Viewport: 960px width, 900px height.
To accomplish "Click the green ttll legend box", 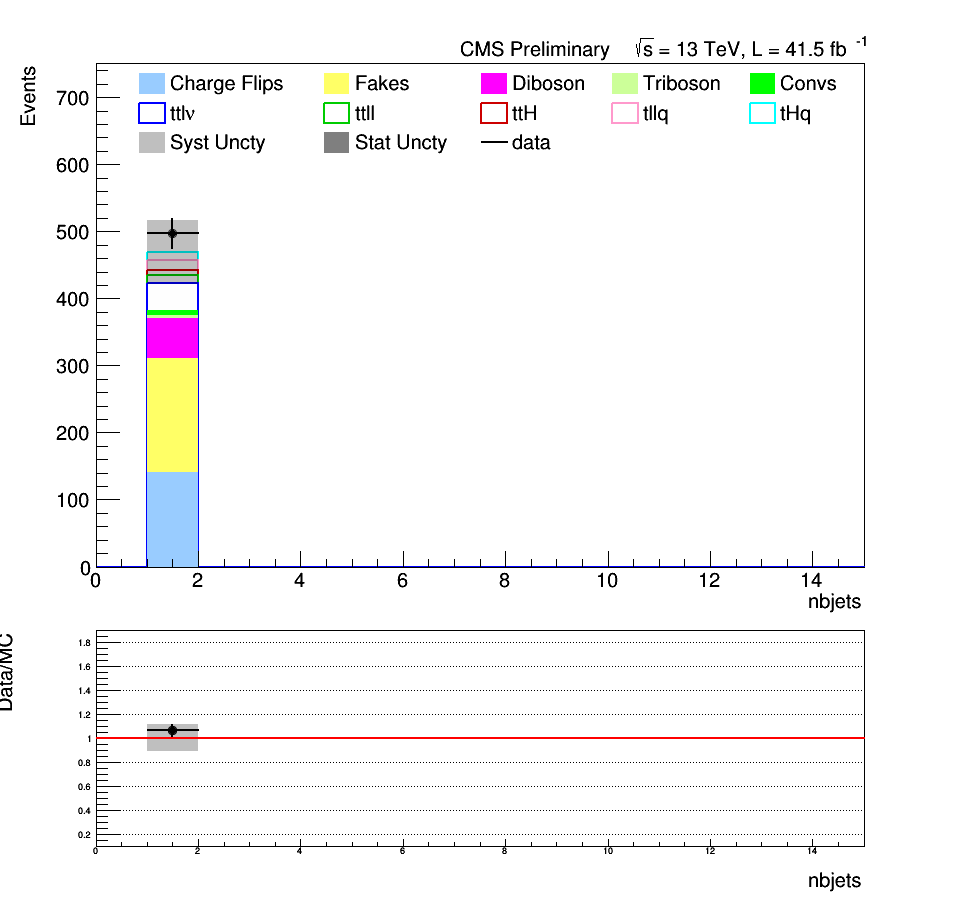I will pos(336,113).
